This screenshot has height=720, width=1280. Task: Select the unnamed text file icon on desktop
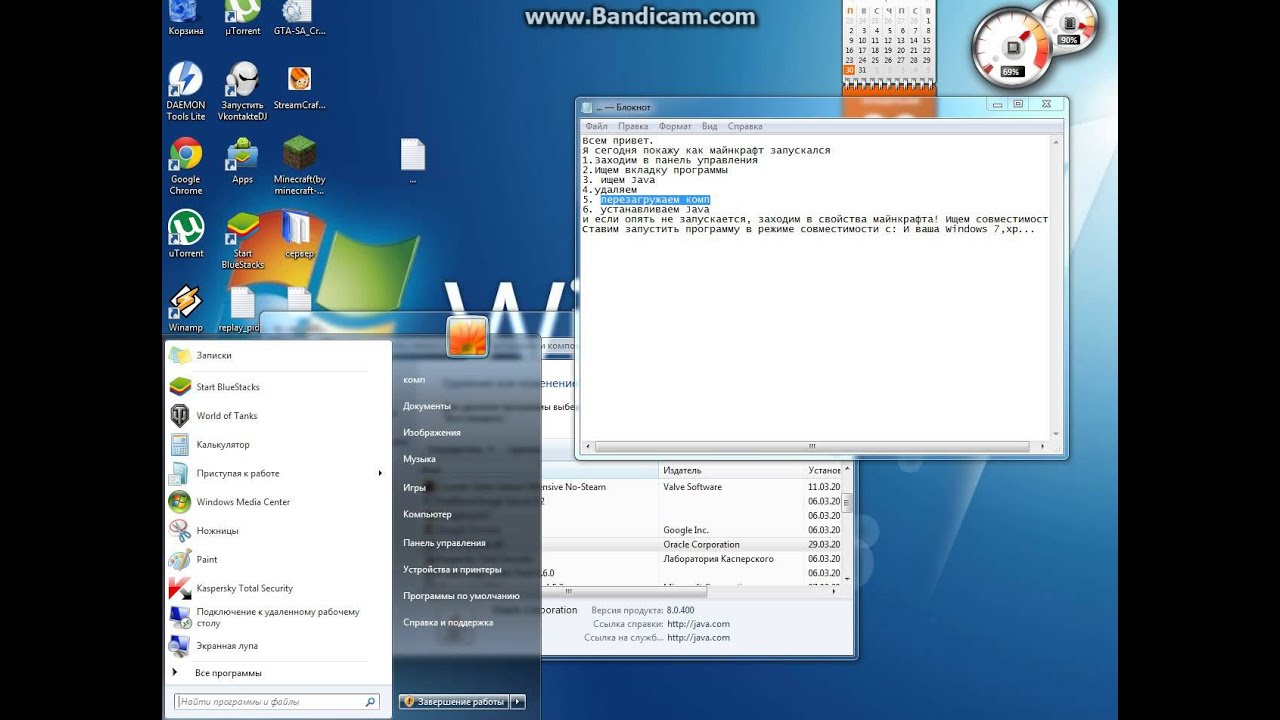412,161
